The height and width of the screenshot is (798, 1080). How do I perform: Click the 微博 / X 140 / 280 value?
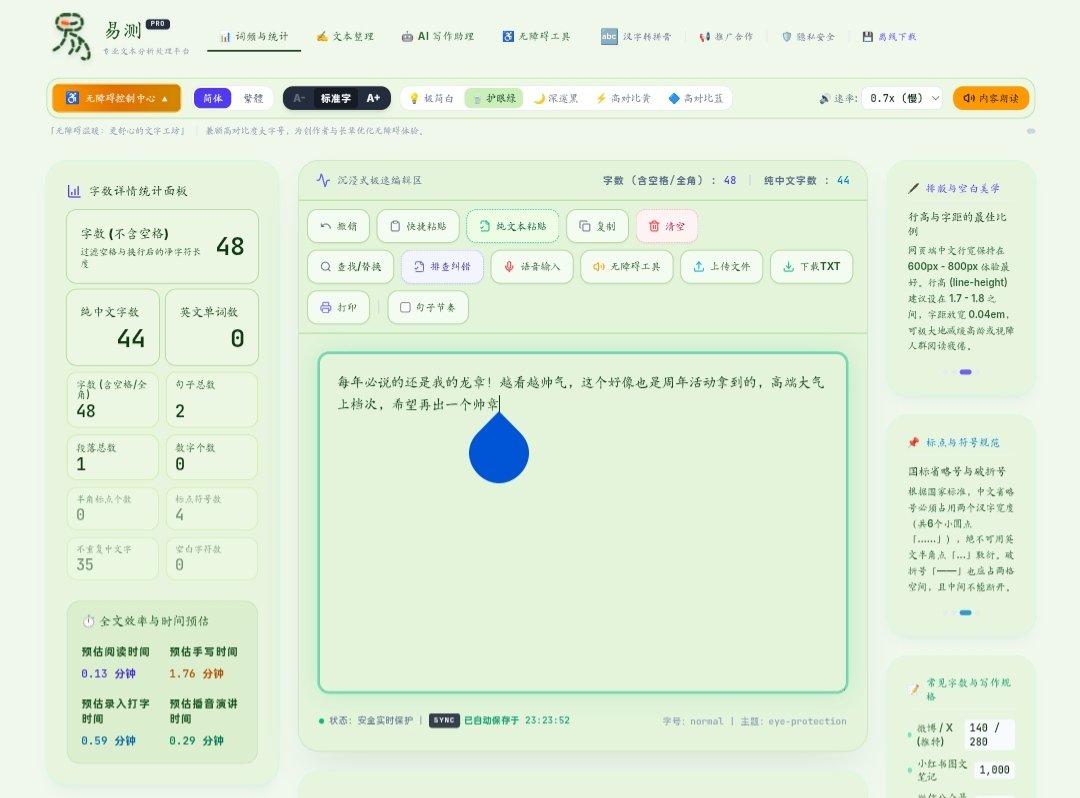tap(989, 735)
